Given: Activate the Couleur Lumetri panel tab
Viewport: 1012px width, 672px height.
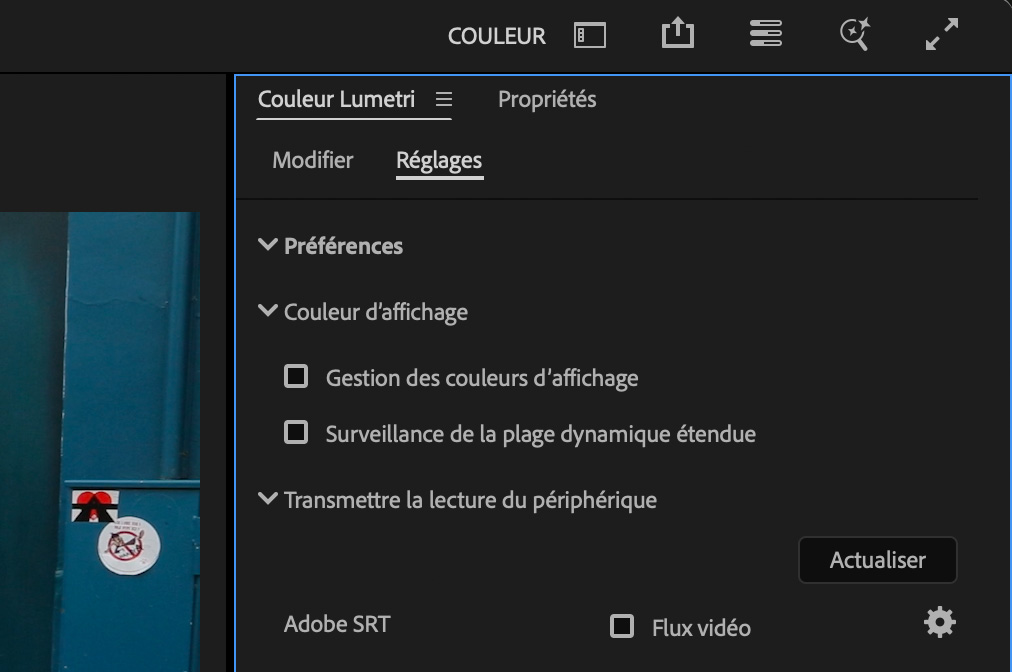Looking at the screenshot, I should 336,100.
